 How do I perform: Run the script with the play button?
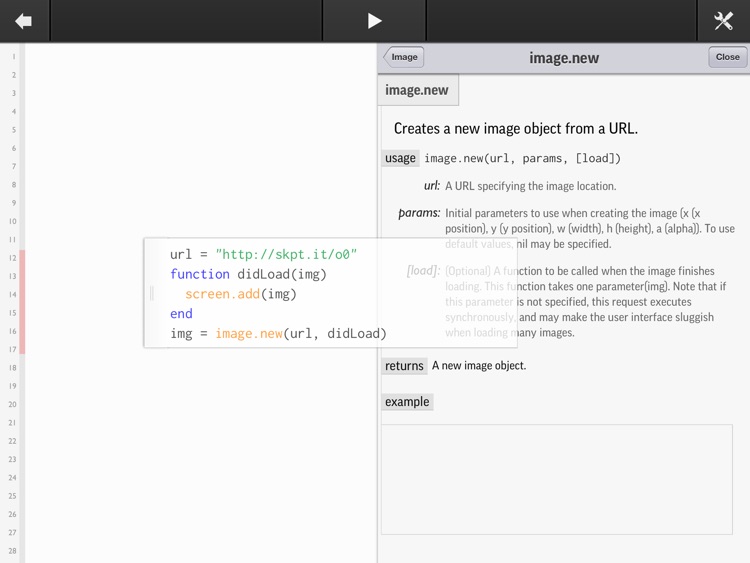[x=374, y=21]
